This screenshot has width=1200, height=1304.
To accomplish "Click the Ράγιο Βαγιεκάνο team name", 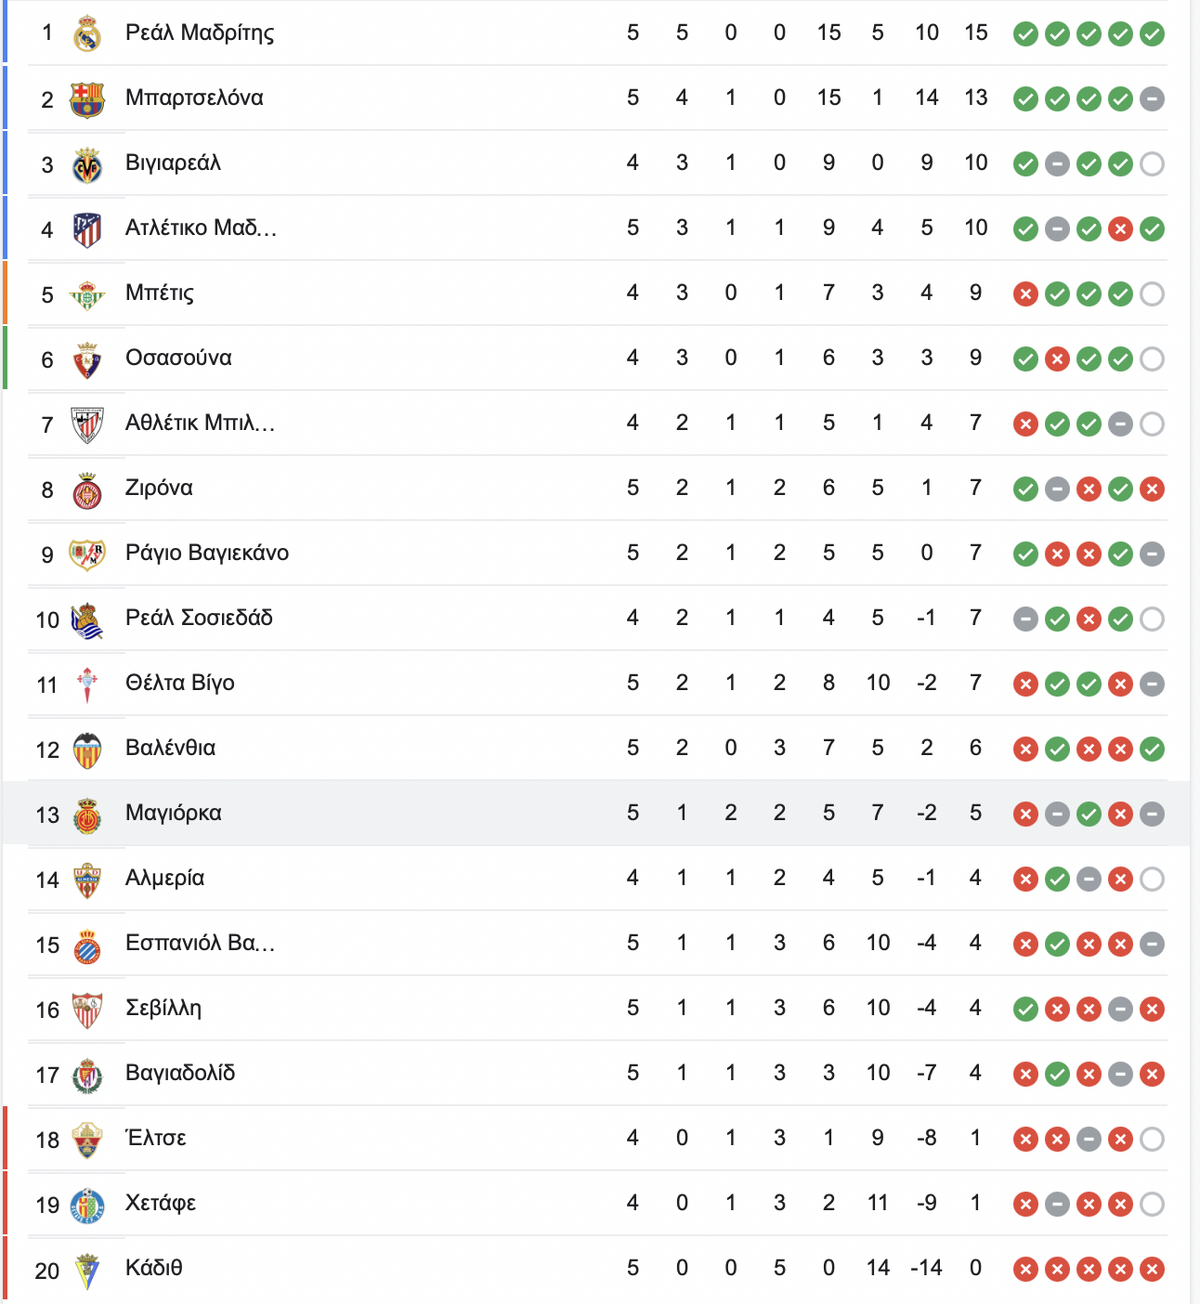I will (207, 553).
